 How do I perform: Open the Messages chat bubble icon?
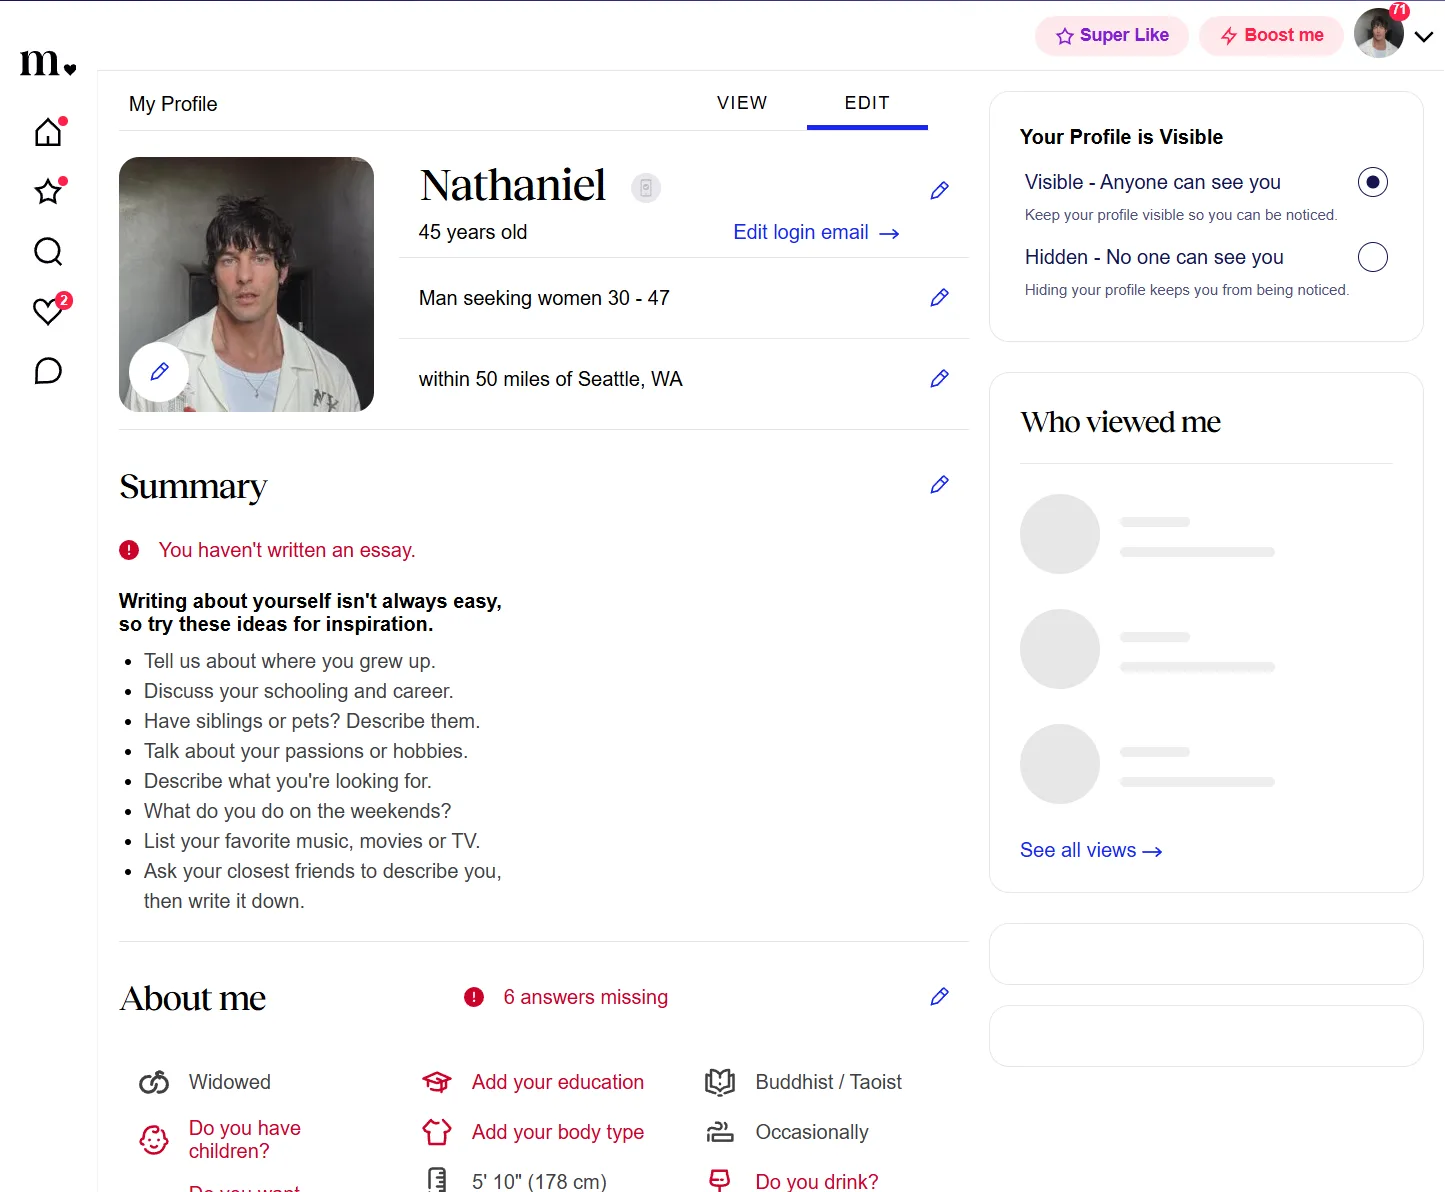pos(48,371)
